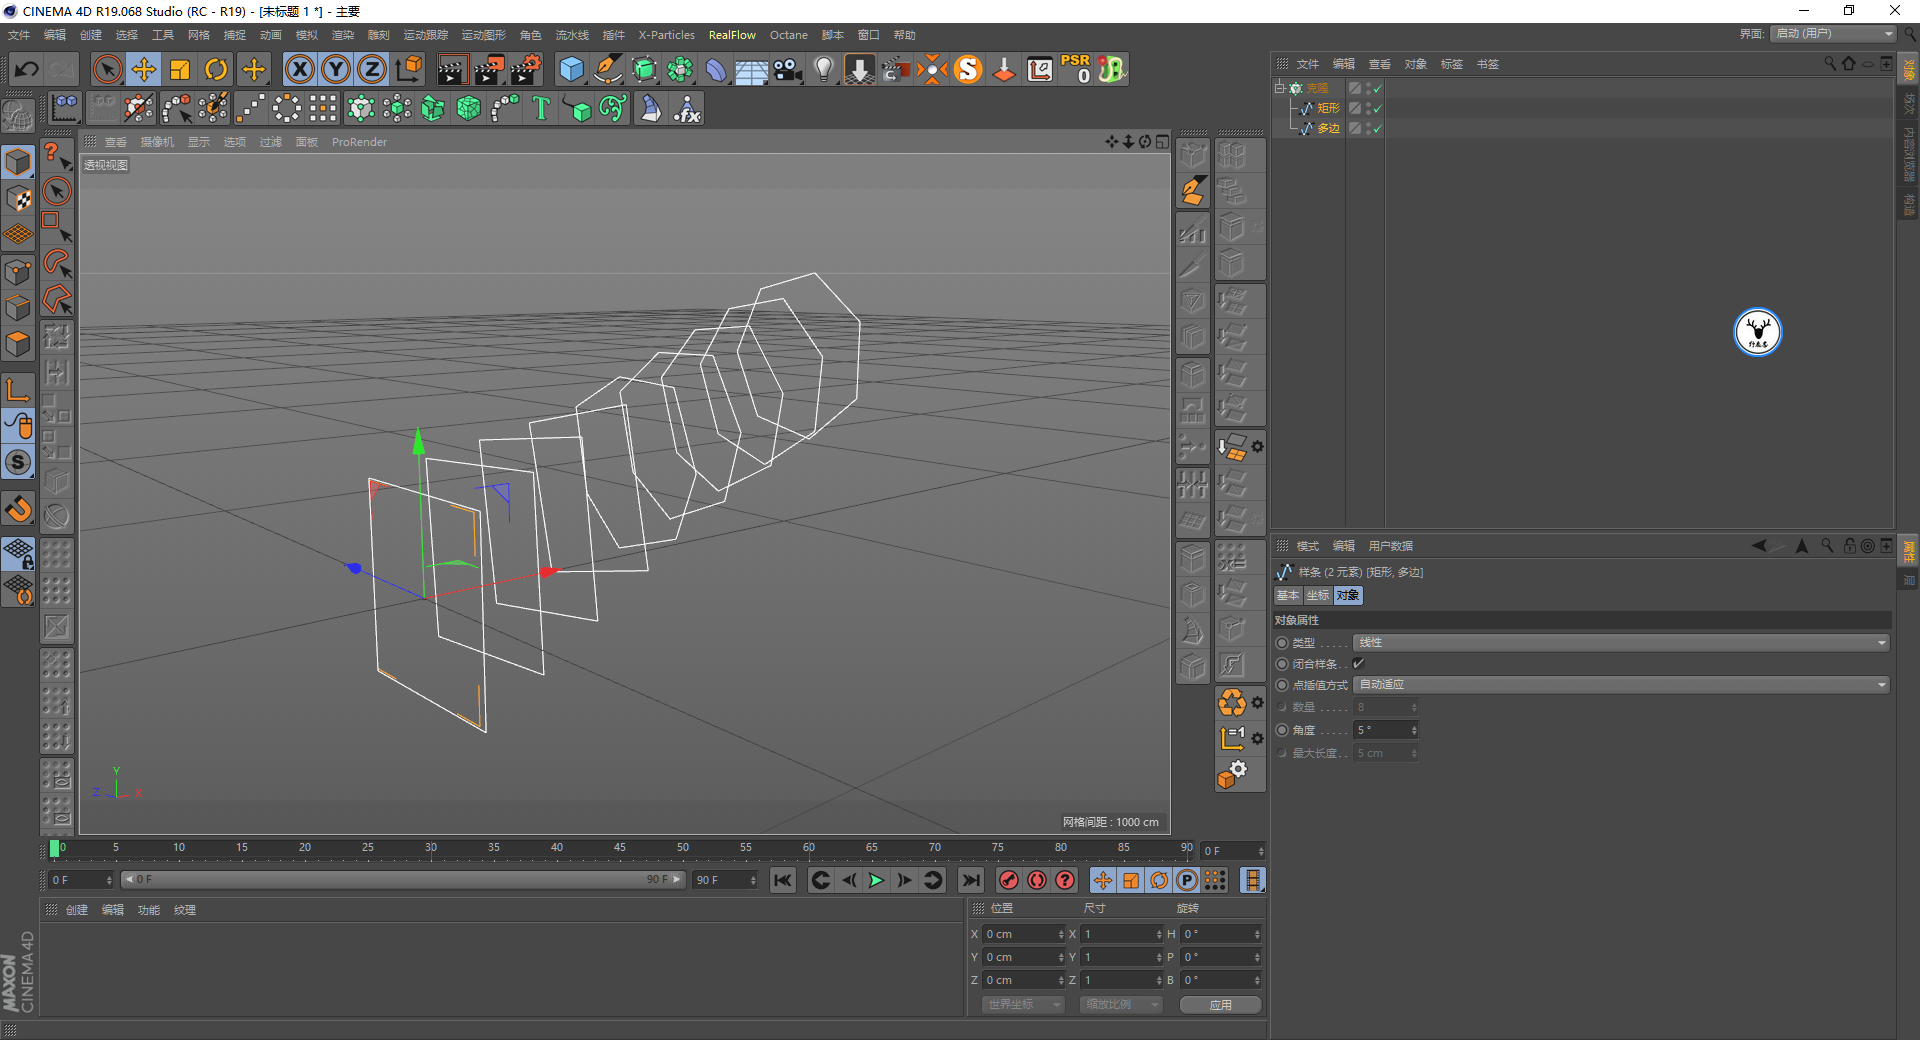The height and width of the screenshot is (1040, 1920).
Task: Click the Undo arrow icon
Action: point(27,69)
